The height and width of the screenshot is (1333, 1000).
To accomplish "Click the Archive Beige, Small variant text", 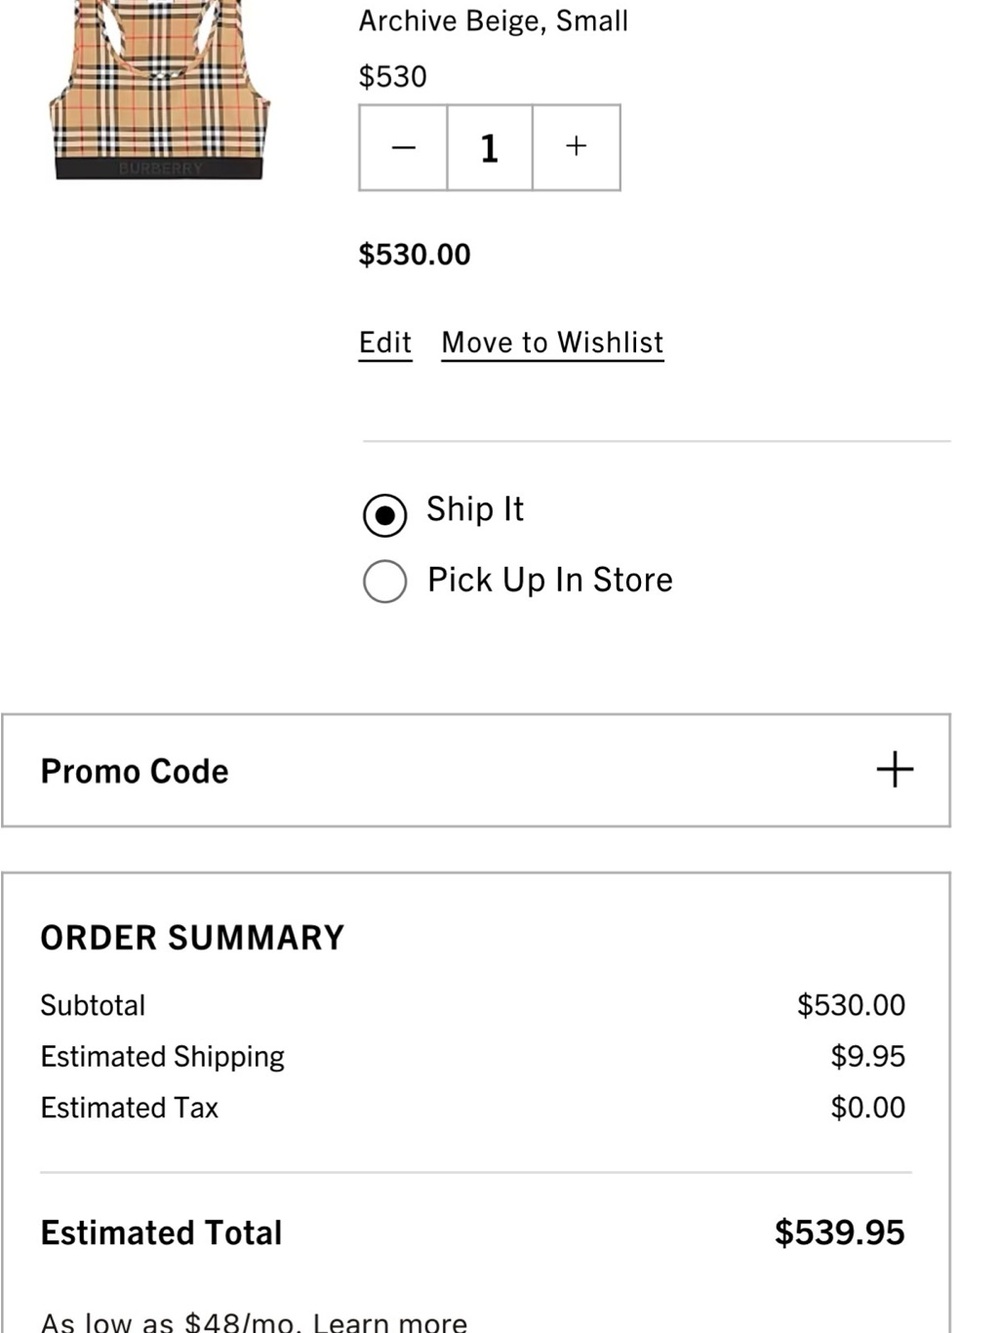I will tap(493, 21).
